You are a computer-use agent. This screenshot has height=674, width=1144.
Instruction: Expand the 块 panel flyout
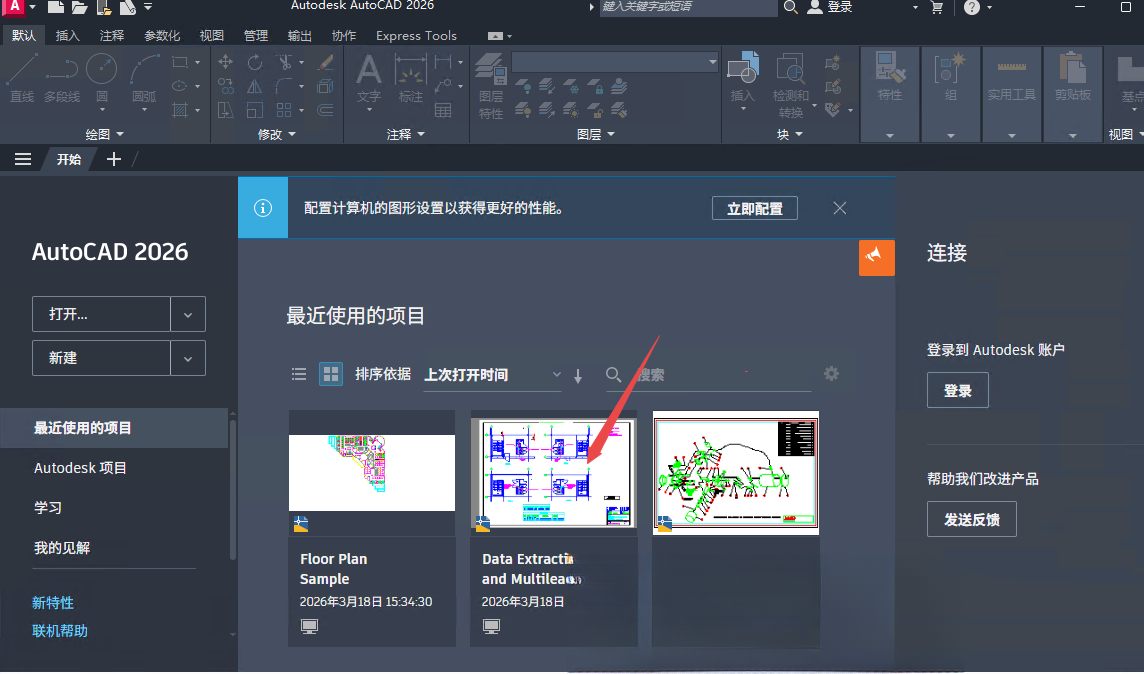(789, 134)
